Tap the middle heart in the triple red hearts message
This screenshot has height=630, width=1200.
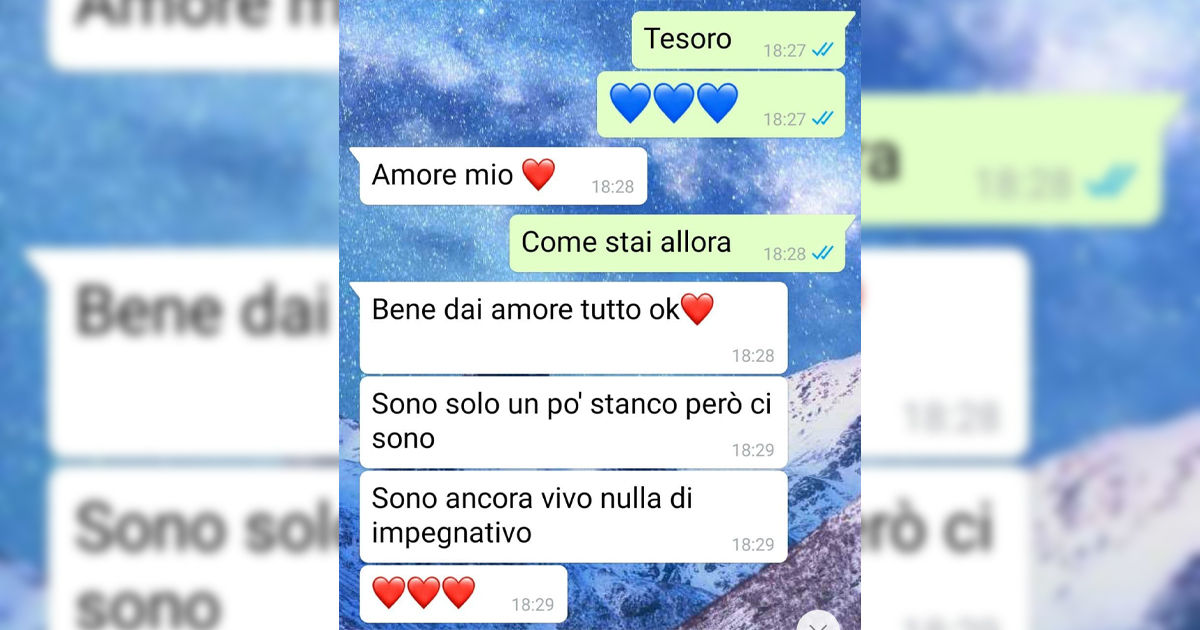[424, 592]
